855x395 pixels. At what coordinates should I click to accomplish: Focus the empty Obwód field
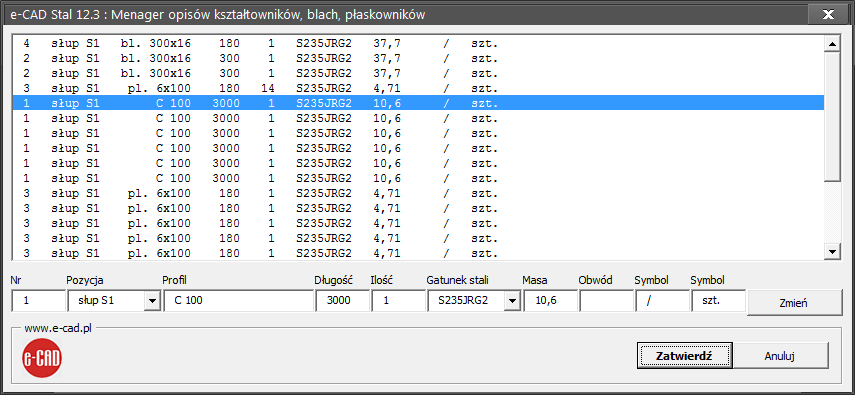tap(606, 301)
